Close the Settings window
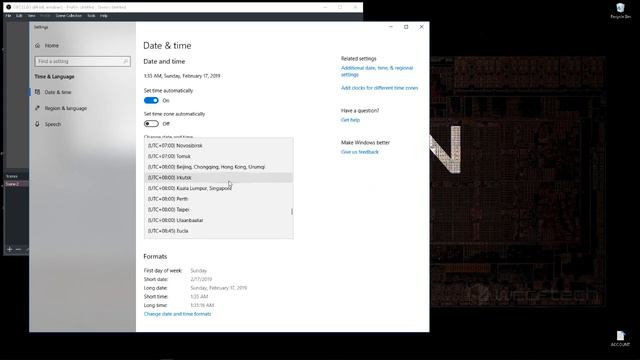 pyautogui.click(x=422, y=27)
